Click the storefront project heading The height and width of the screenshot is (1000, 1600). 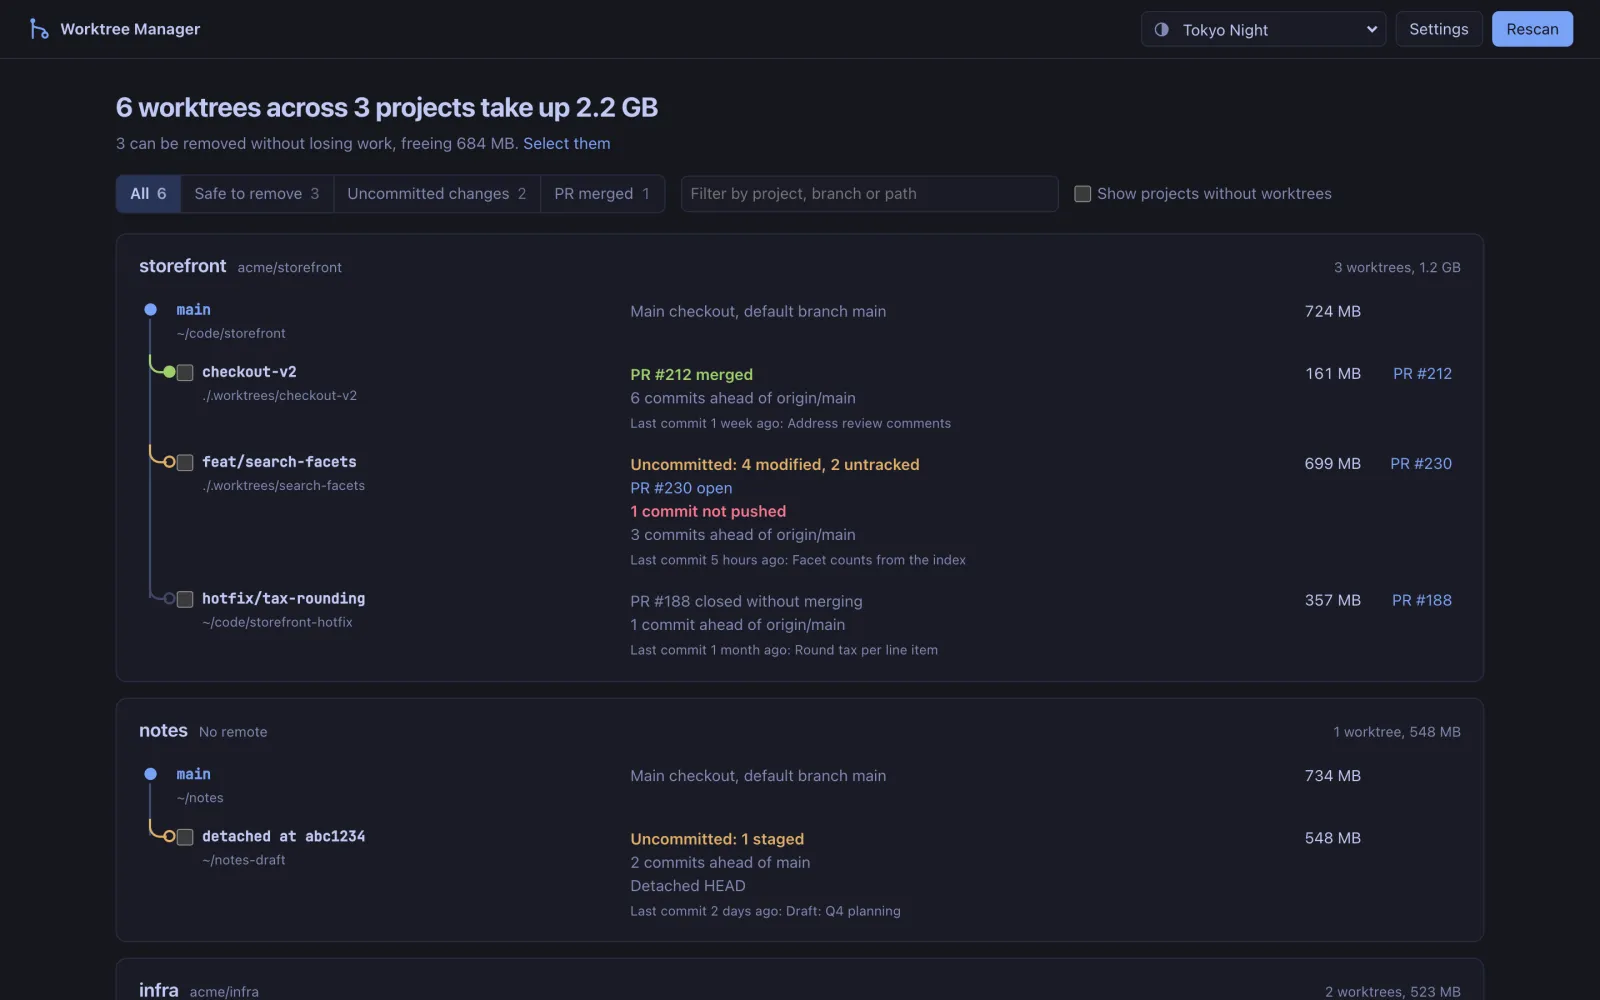tap(182, 266)
